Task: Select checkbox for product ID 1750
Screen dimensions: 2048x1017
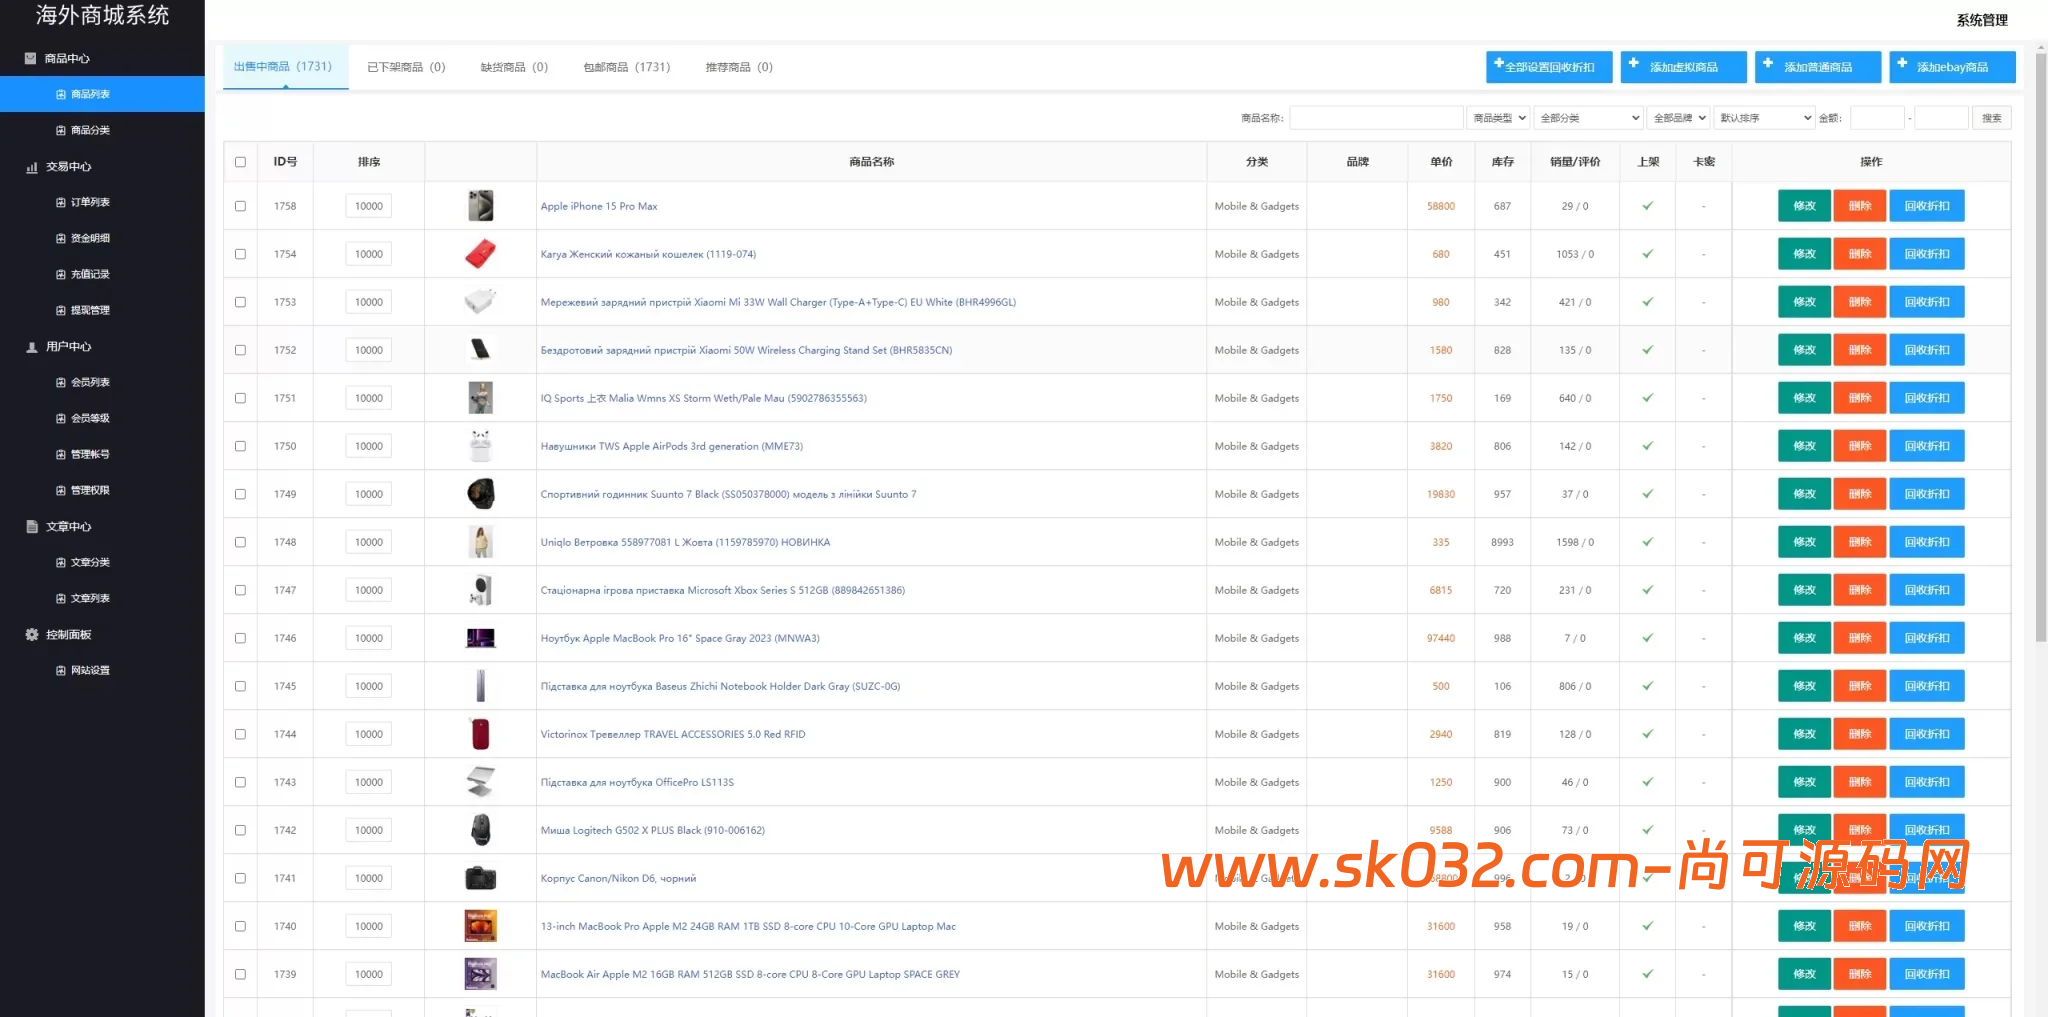Action: [x=240, y=446]
